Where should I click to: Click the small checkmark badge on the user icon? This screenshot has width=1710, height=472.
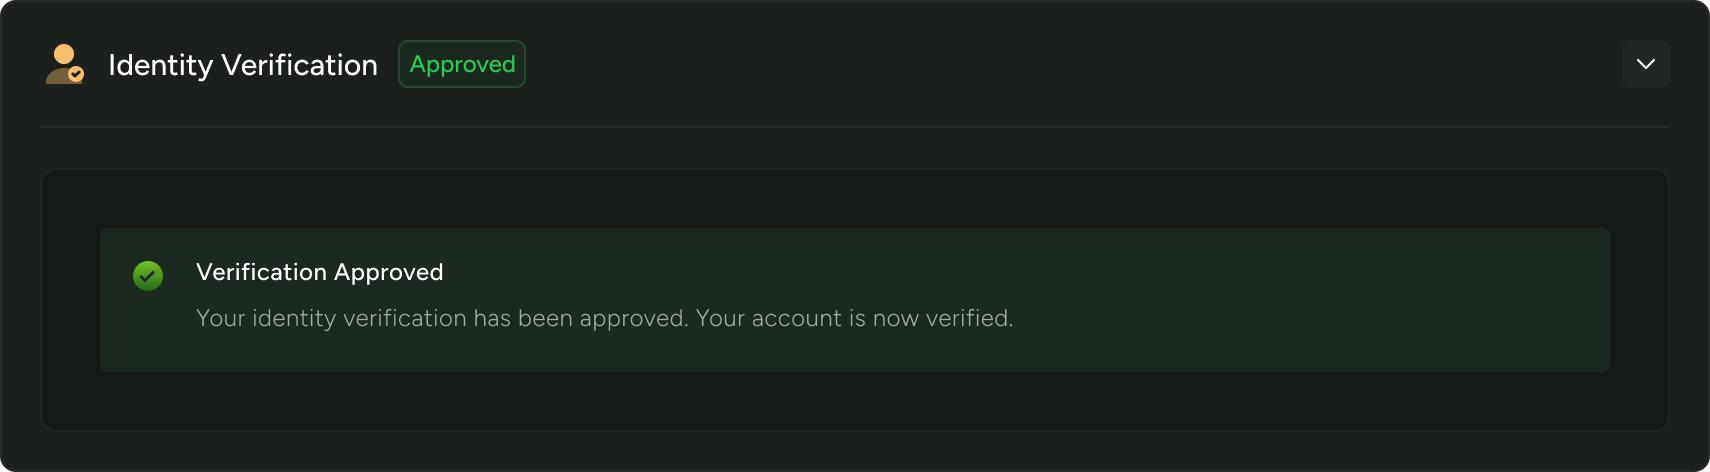point(76,74)
